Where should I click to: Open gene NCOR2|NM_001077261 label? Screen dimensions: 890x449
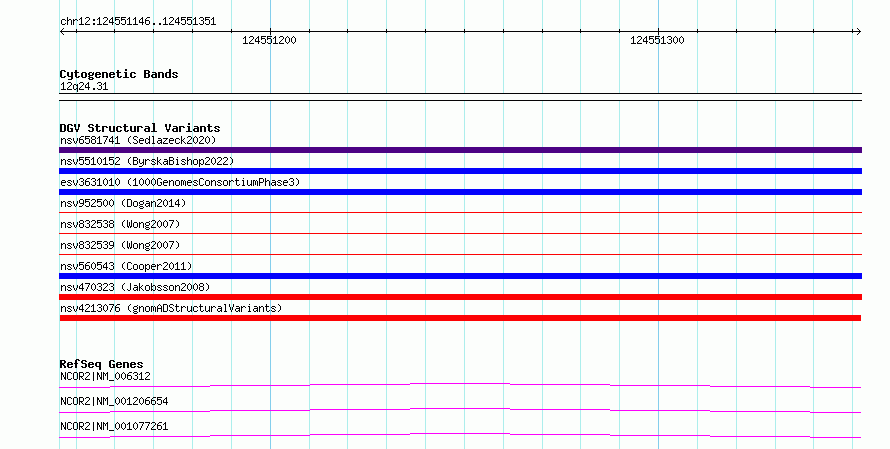pyautogui.click(x=114, y=426)
